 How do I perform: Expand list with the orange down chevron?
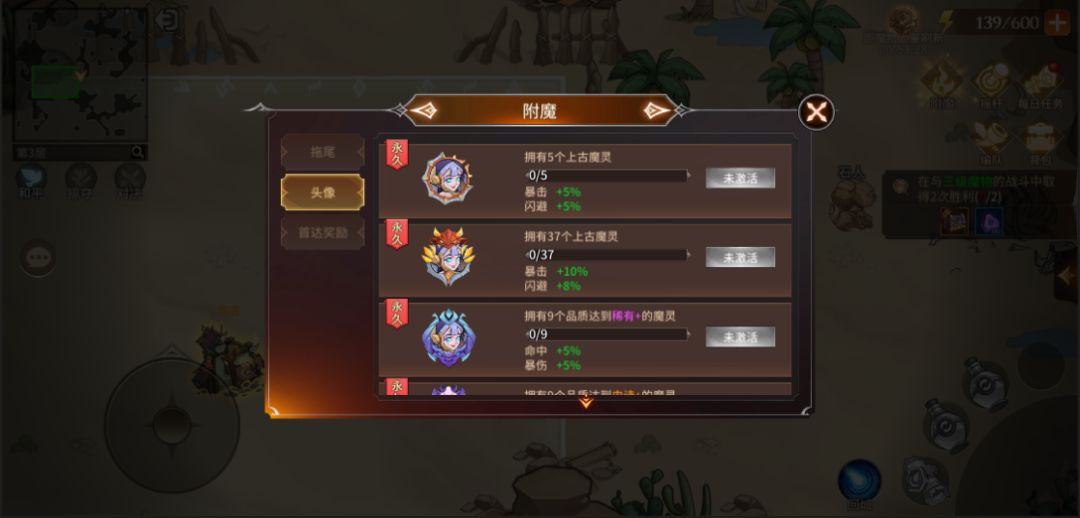[585, 402]
